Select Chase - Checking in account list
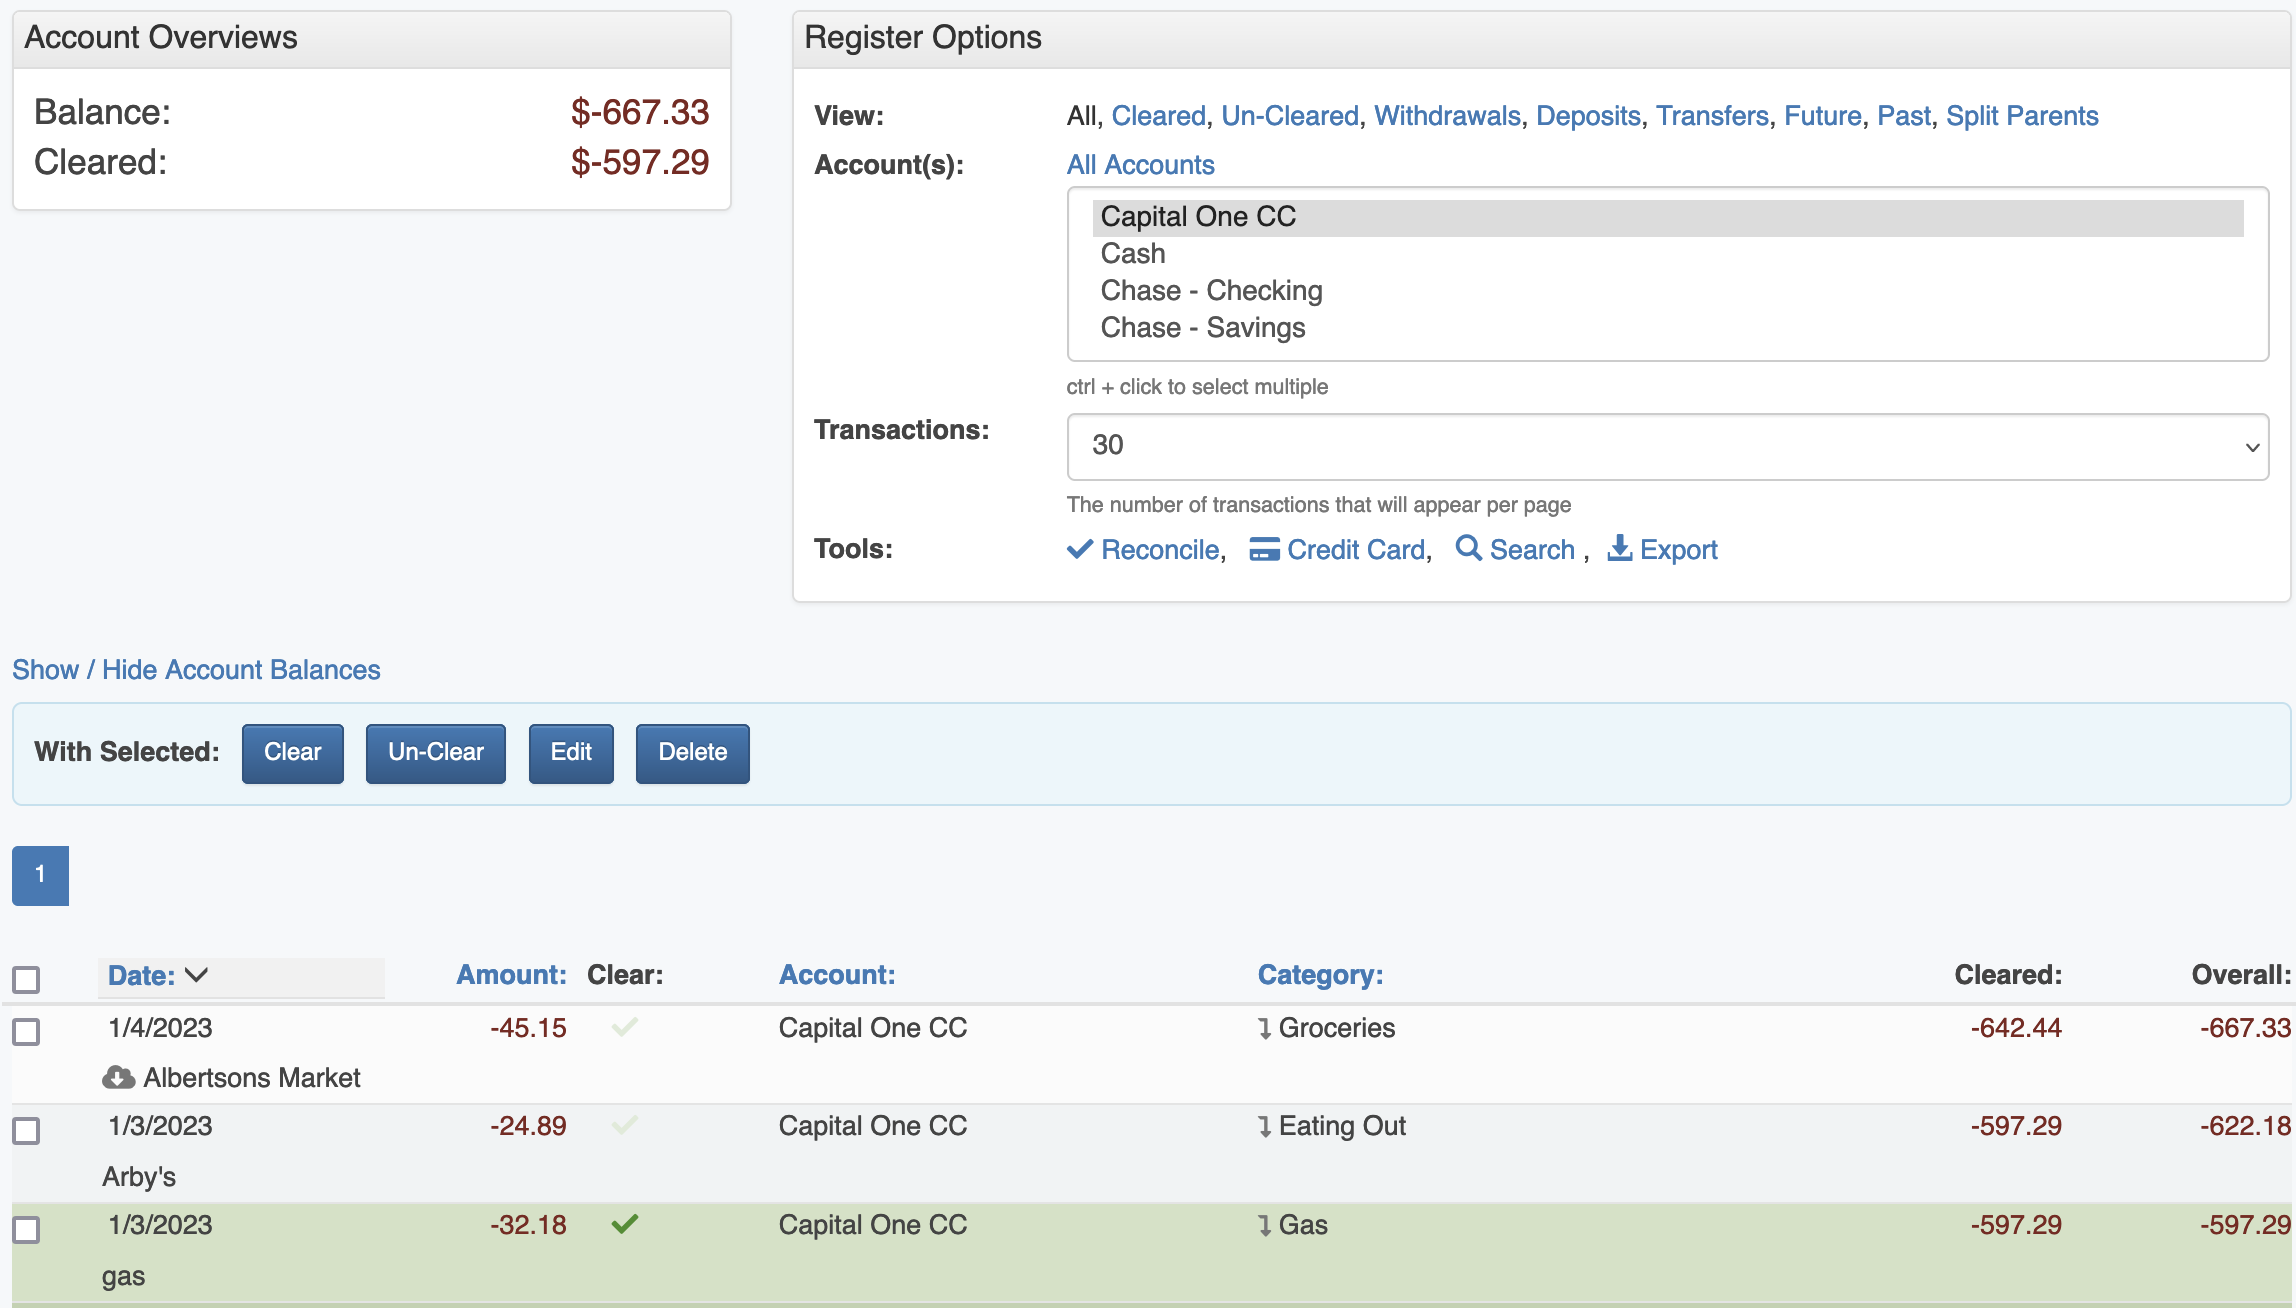 1211,291
